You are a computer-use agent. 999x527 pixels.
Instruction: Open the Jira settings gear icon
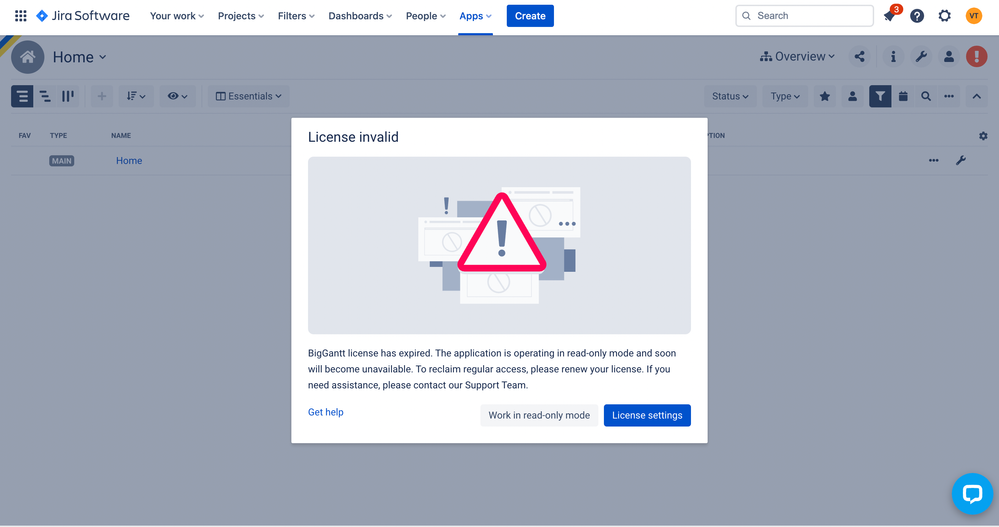944,16
